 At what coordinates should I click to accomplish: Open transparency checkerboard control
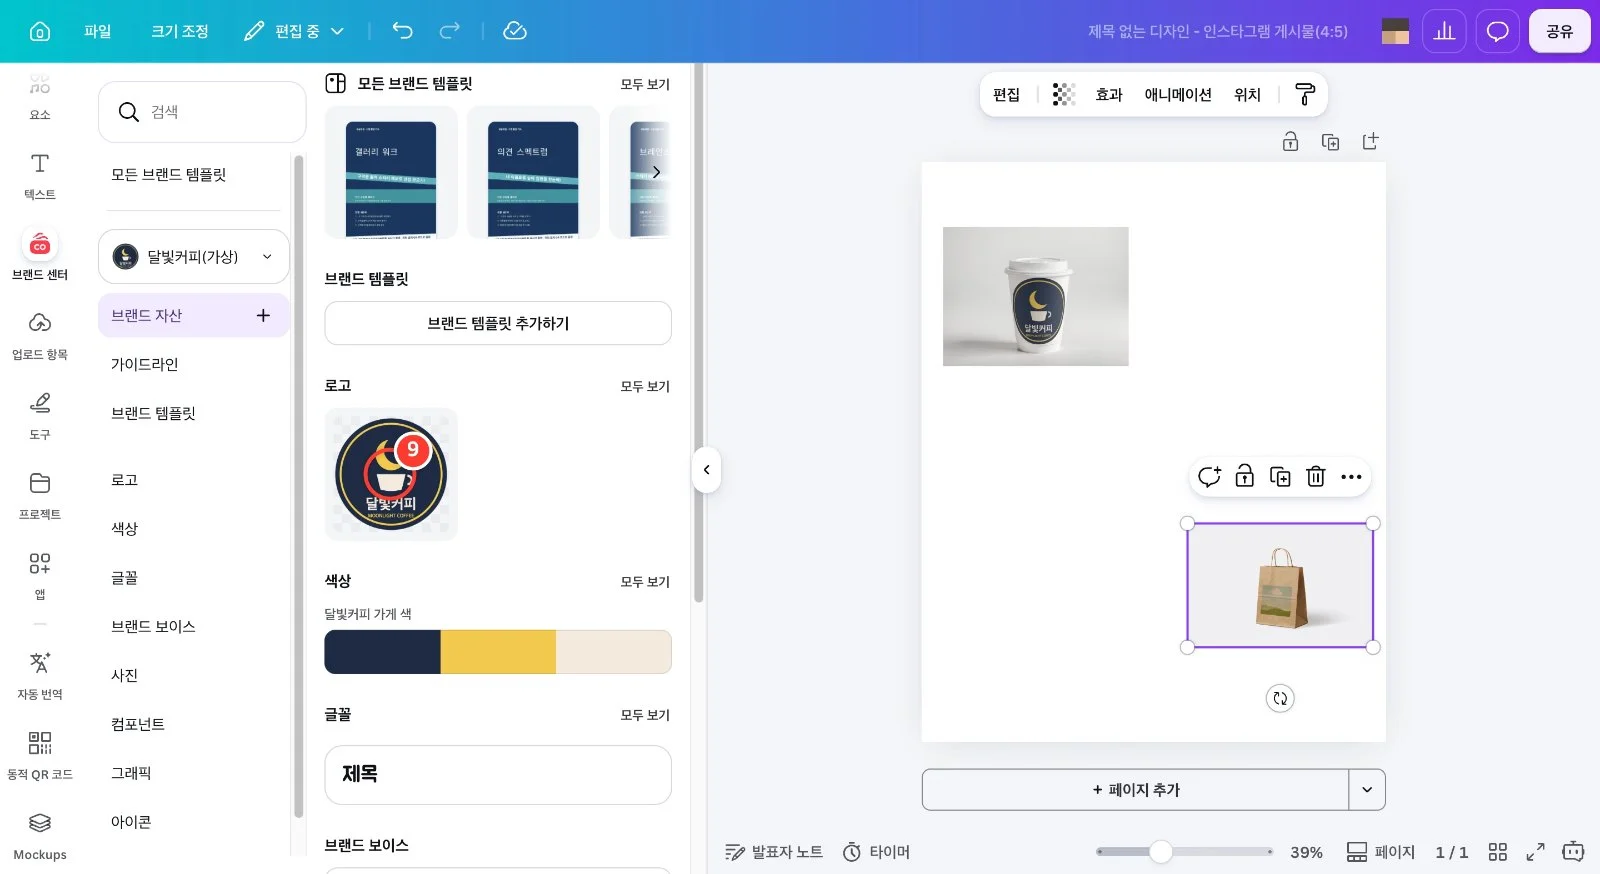(1064, 94)
